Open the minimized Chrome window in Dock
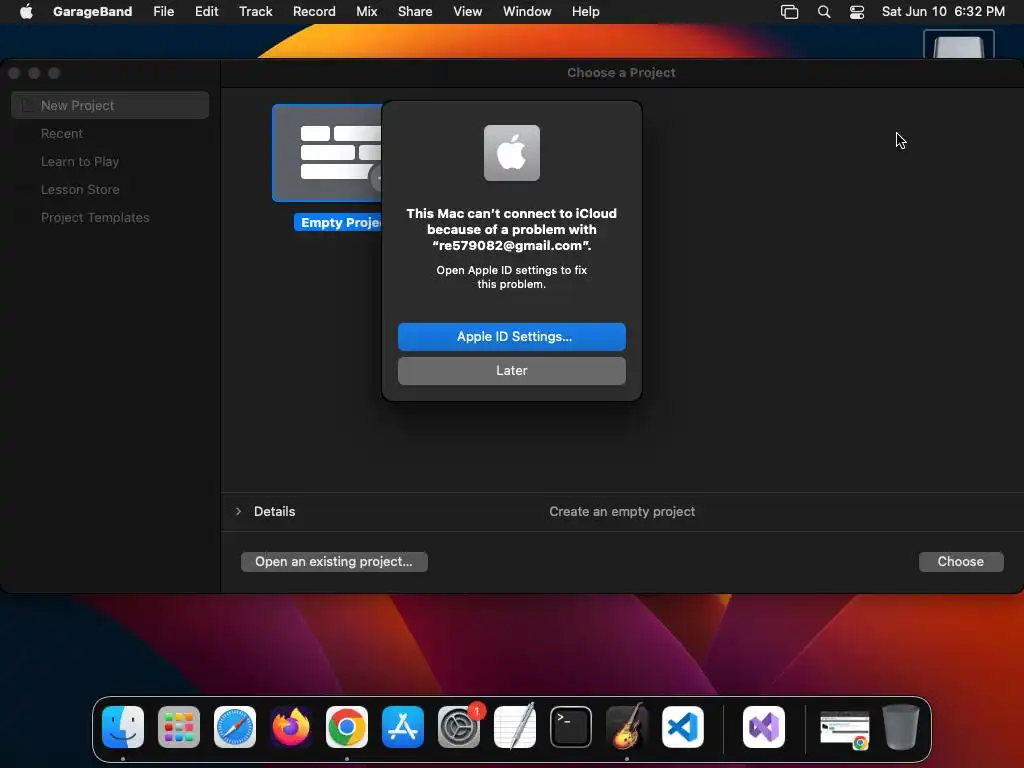Viewport: 1024px width, 768px height. click(845, 729)
